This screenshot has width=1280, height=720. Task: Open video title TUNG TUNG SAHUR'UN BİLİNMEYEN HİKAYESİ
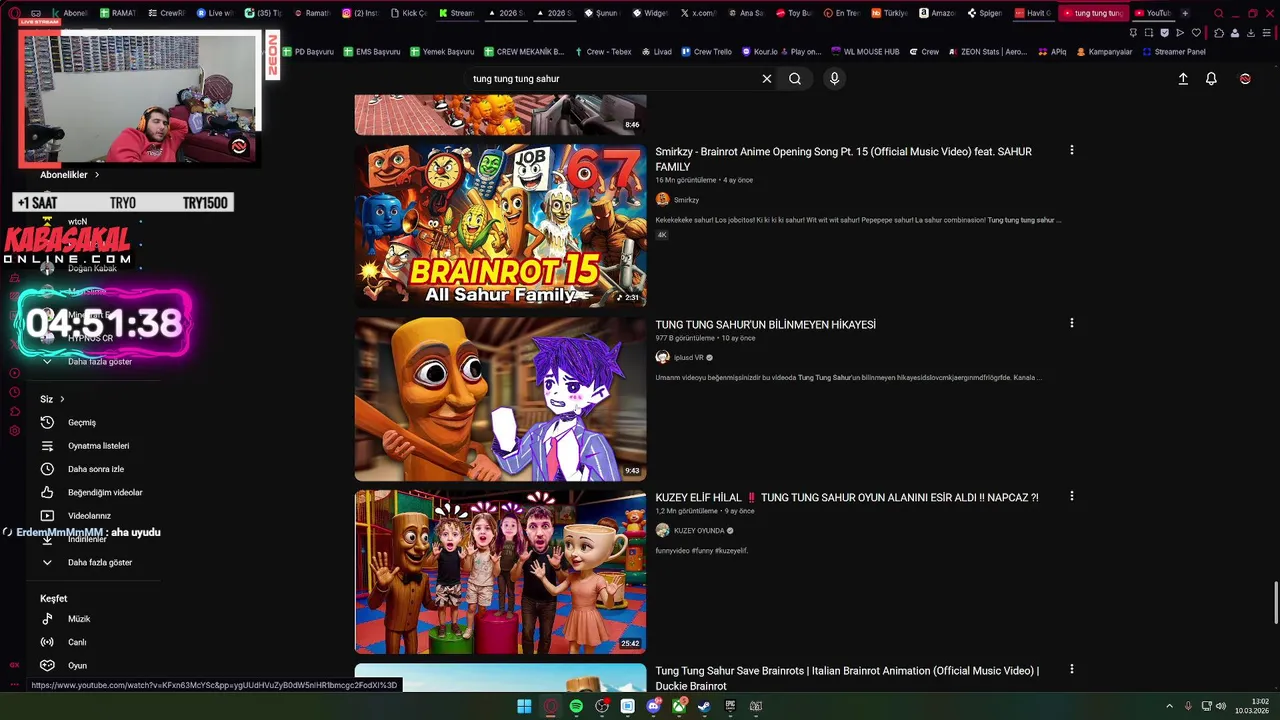[765, 325]
